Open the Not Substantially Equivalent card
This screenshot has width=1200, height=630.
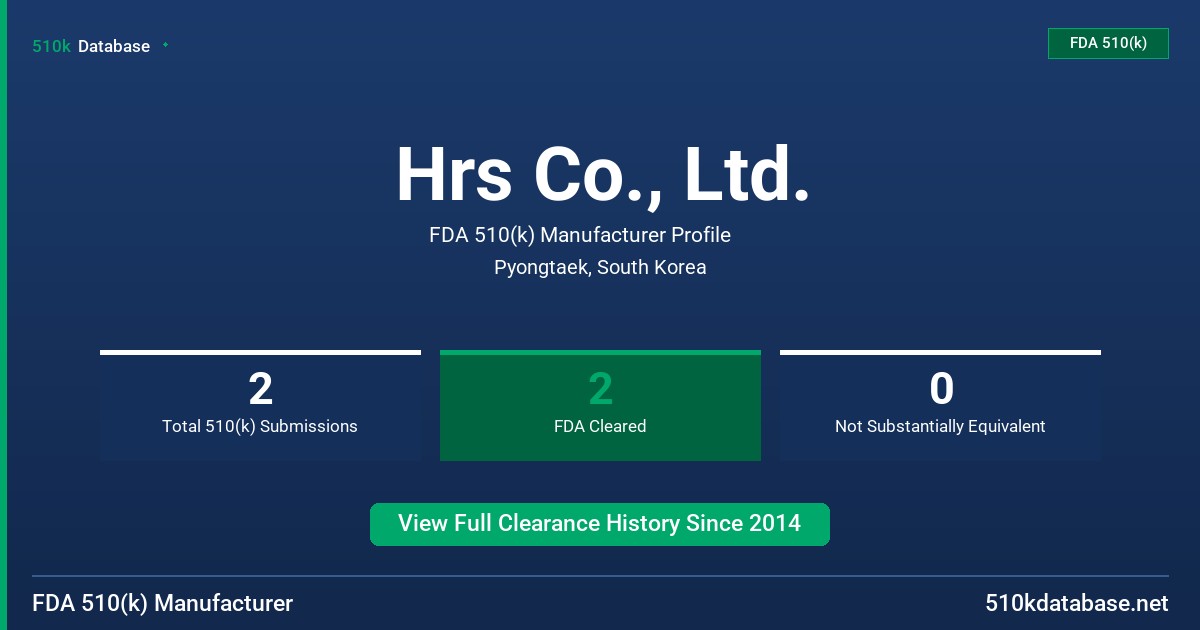click(x=940, y=405)
